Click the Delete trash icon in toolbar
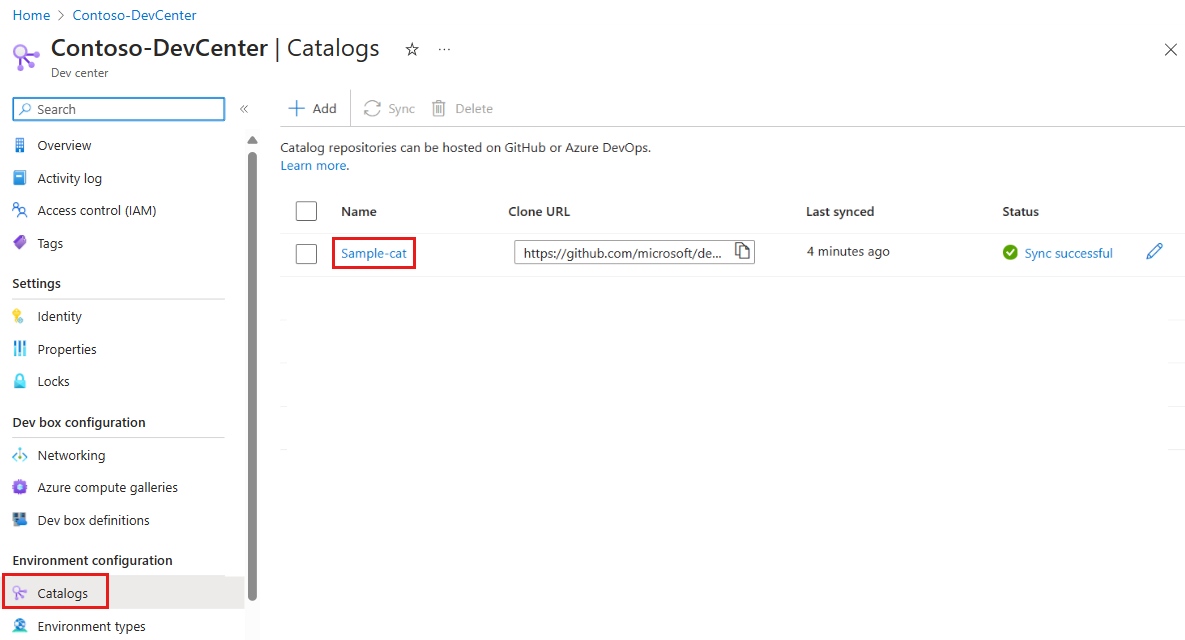Viewport: 1185px width, 640px height. pyautogui.click(x=439, y=109)
